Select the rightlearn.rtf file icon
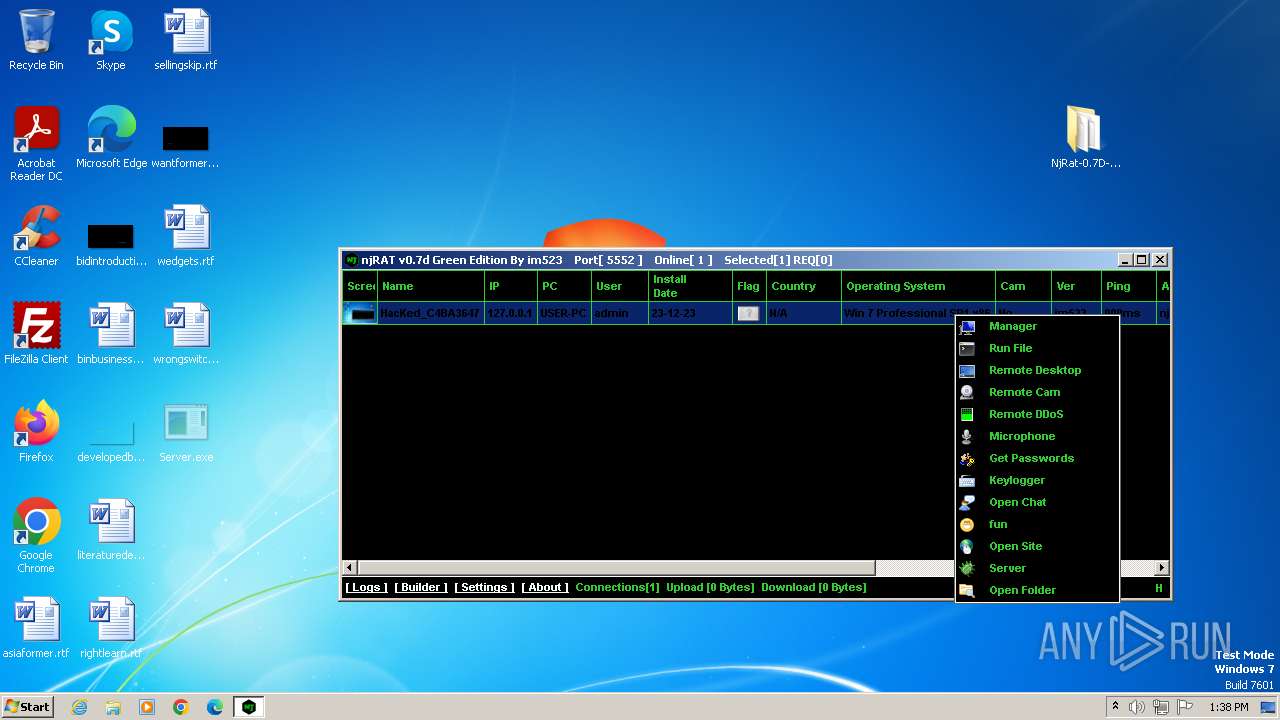 pos(111,629)
